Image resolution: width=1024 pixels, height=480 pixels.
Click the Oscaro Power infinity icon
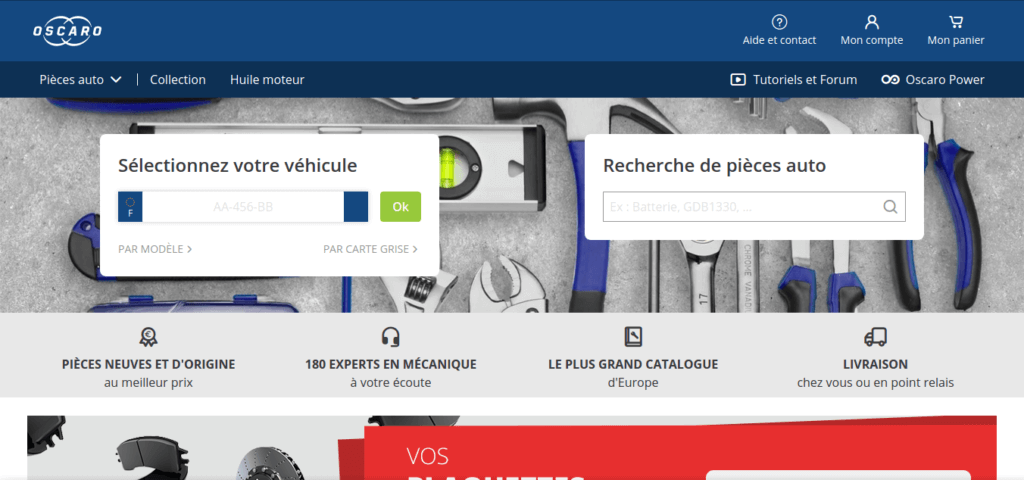(x=890, y=80)
